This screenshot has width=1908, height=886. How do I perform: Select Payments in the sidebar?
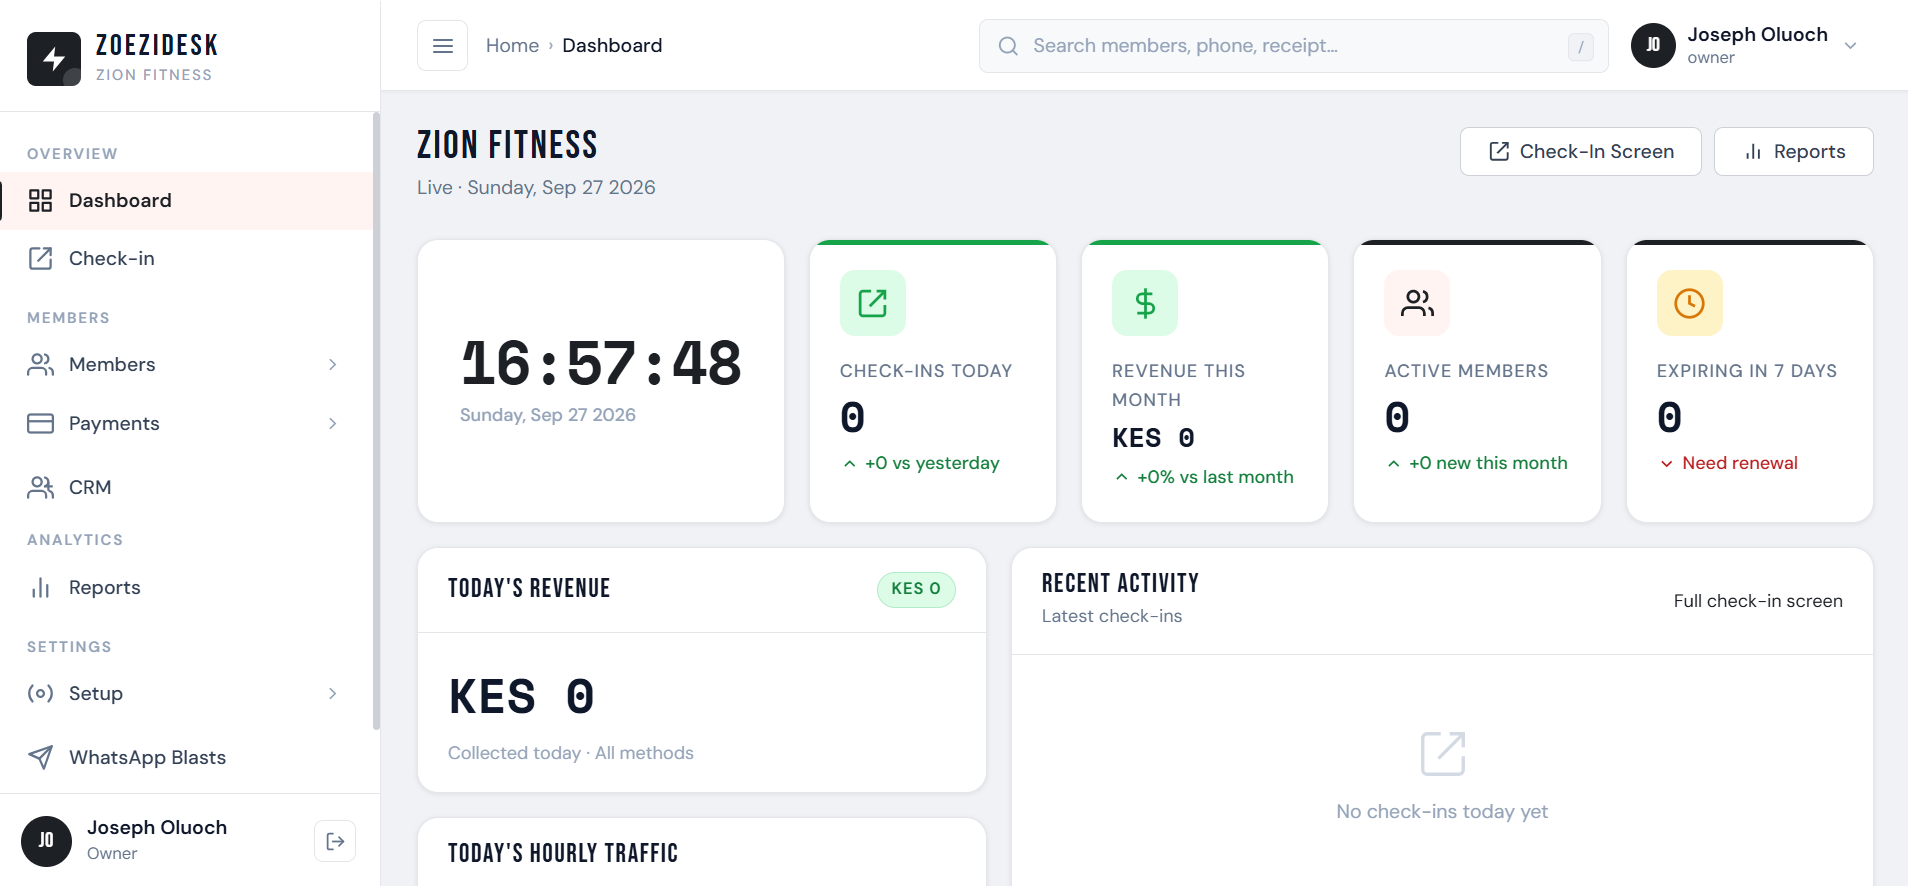pyautogui.click(x=186, y=424)
